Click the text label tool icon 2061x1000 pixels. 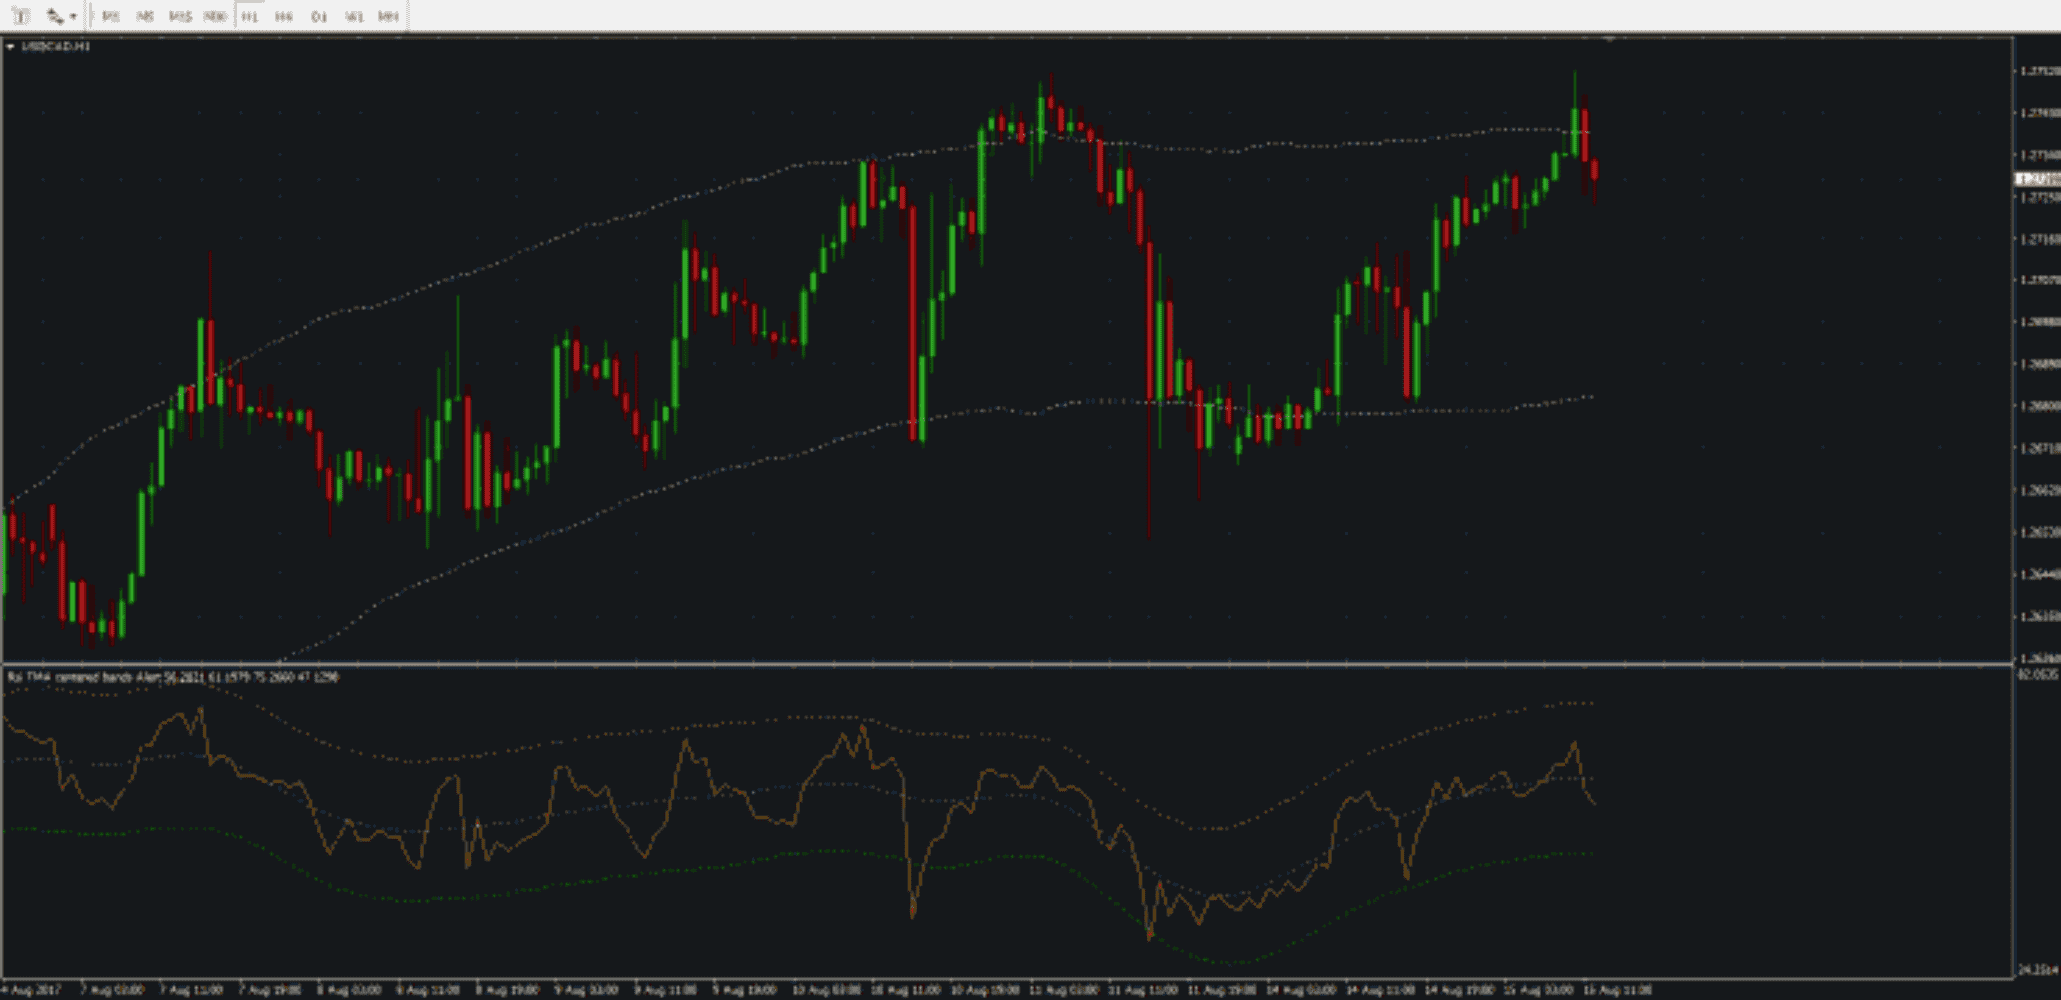pyautogui.click(x=20, y=16)
